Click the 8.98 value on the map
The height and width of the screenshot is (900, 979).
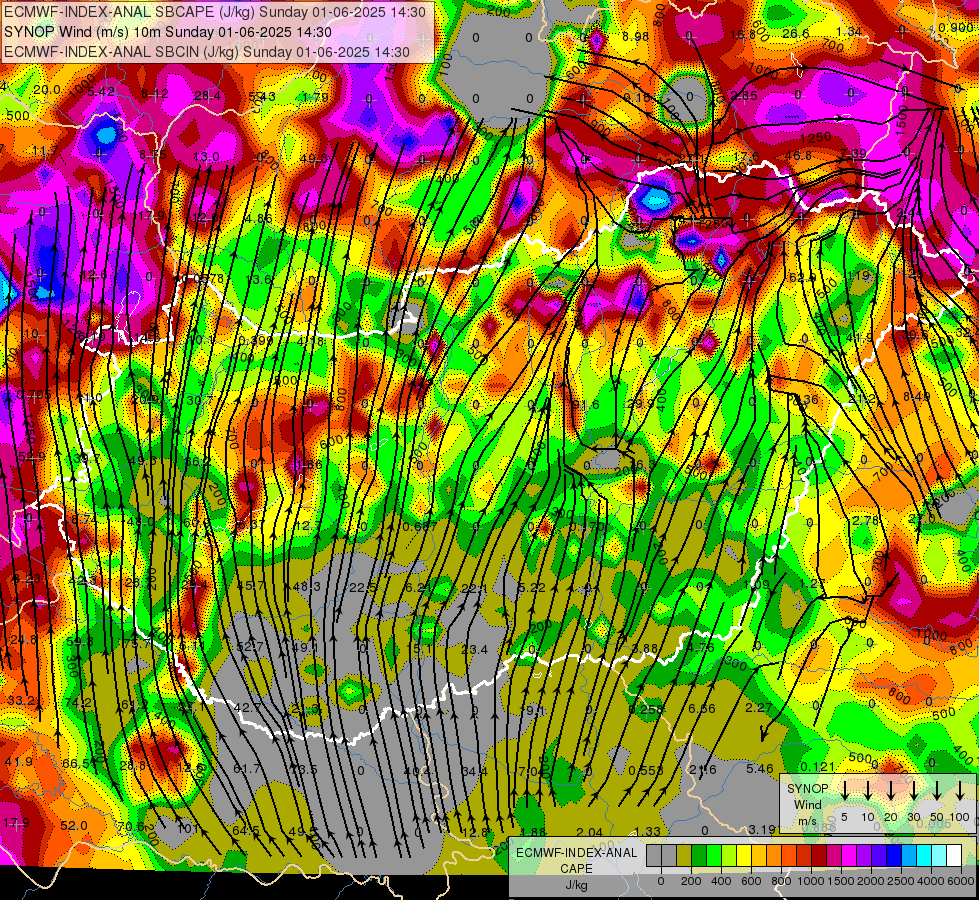(x=636, y=37)
